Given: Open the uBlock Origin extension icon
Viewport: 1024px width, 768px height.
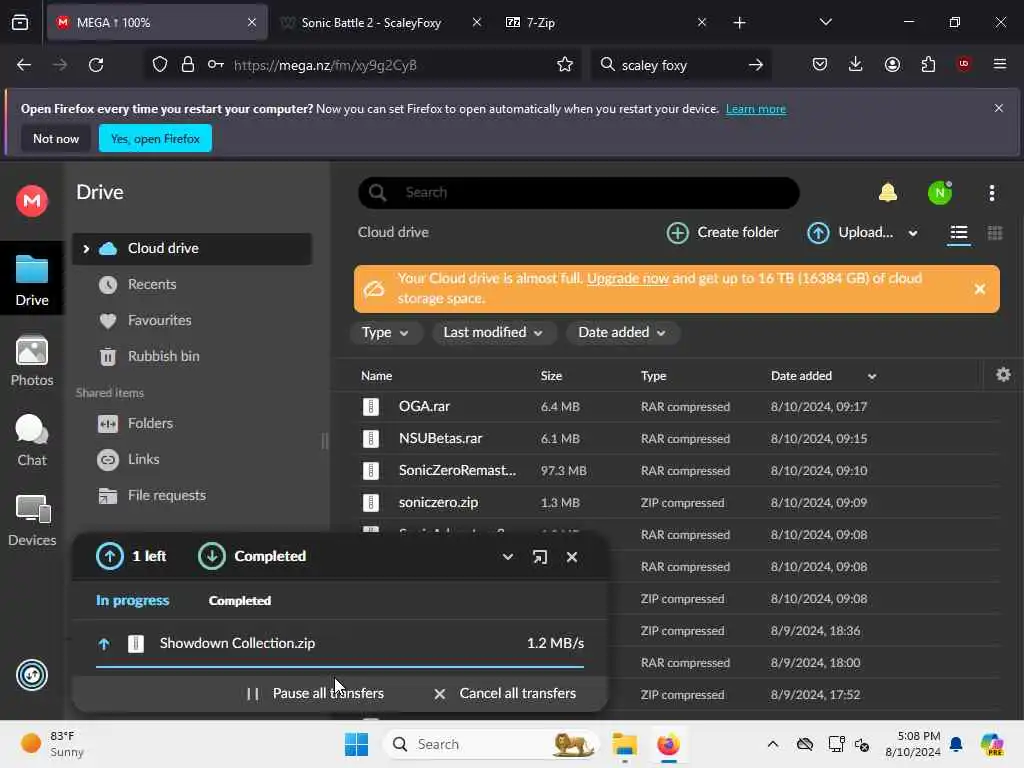Looking at the screenshot, I should (964, 64).
